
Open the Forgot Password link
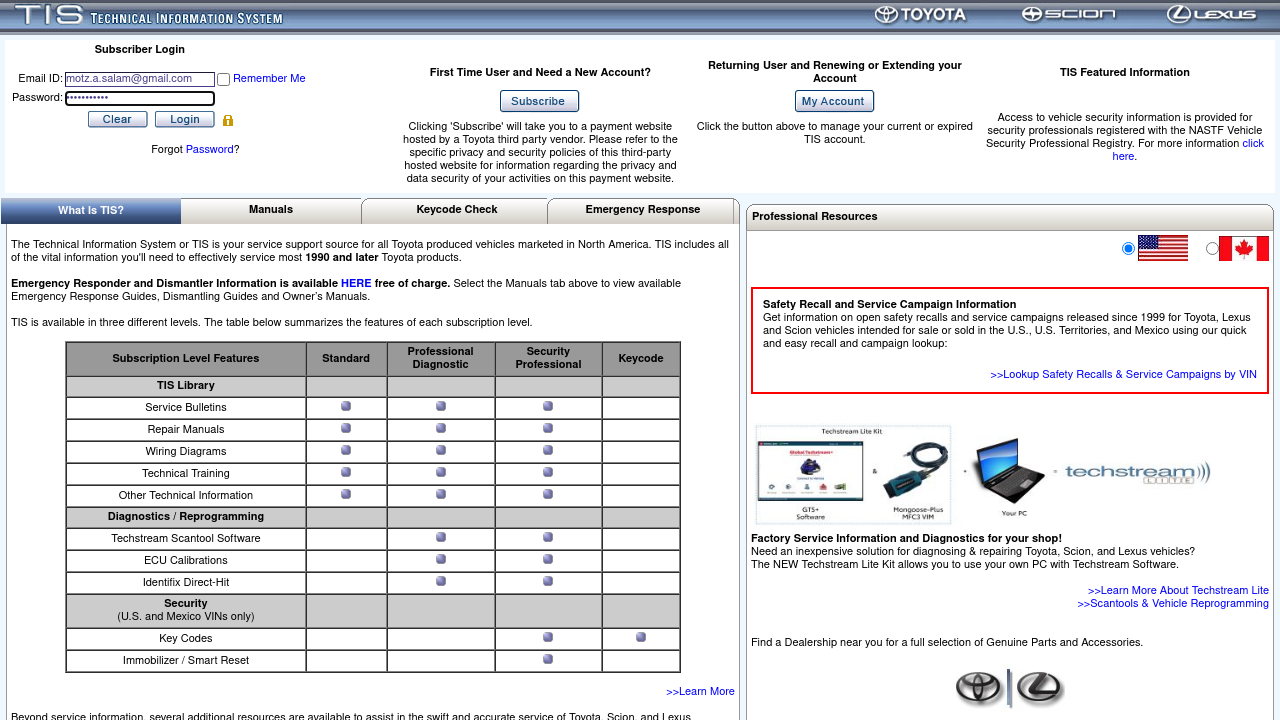click(x=209, y=150)
